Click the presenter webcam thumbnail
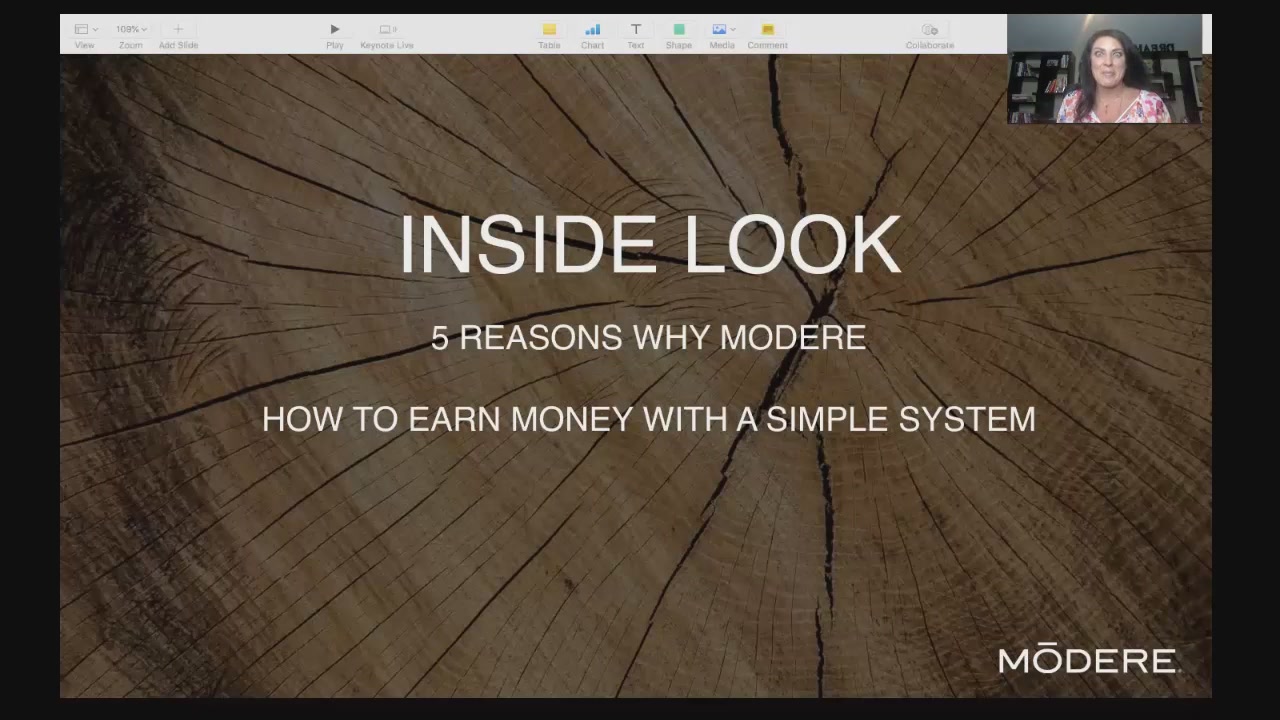Image resolution: width=1280 pixels, height=720 pixels. tap(1104, 69)
